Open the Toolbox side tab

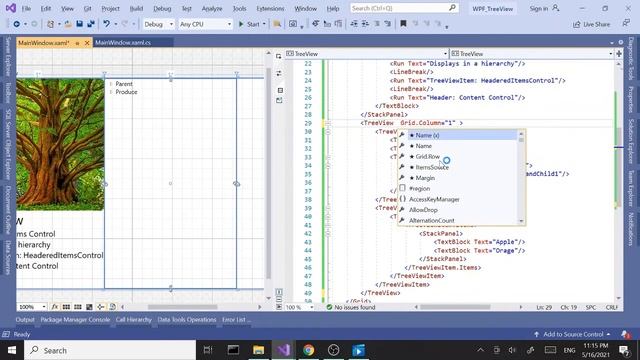pos(8,92)
